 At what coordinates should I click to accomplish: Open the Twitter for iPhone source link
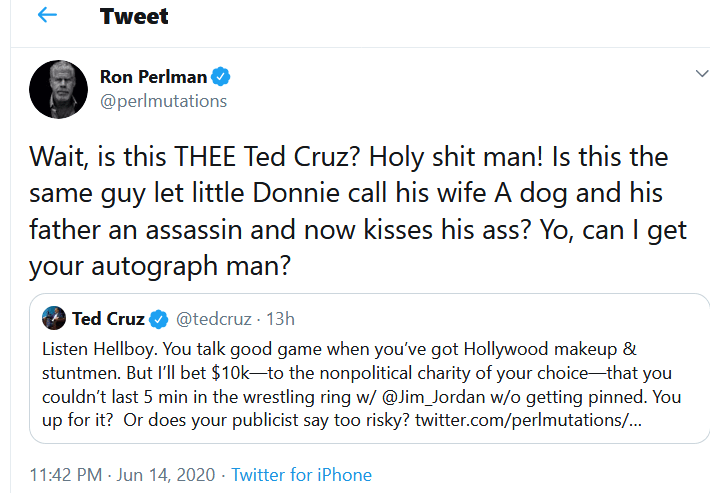click(301, 475)
